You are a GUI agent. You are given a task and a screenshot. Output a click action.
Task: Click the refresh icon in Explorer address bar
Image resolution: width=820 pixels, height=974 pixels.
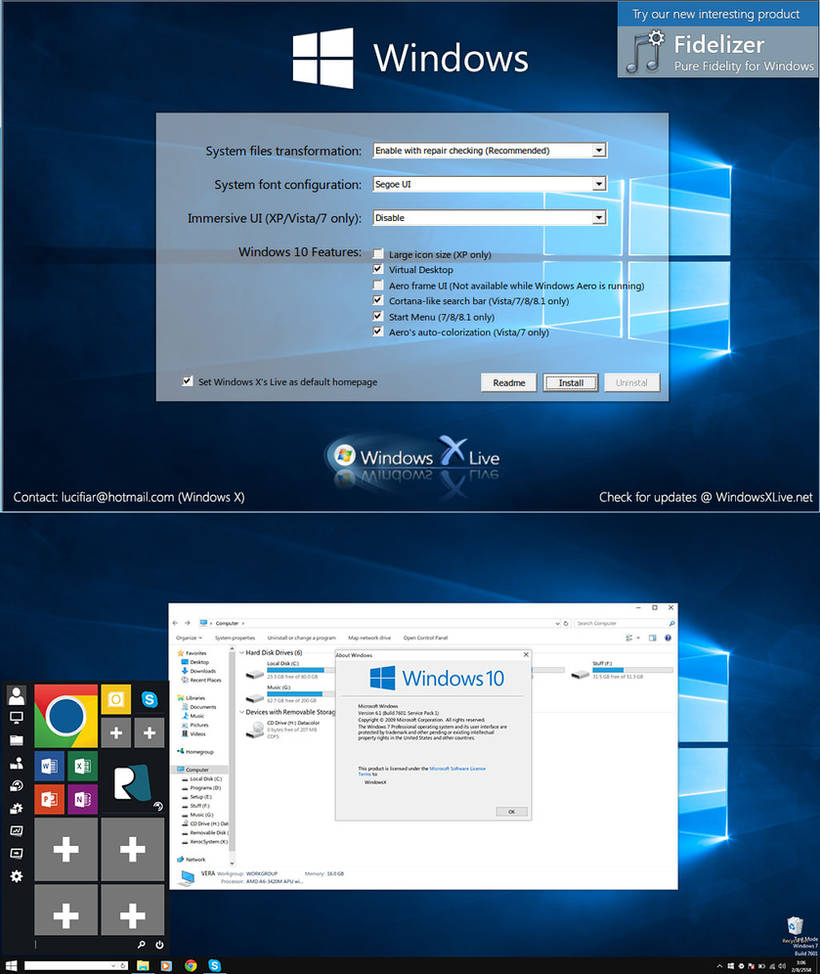coord(566,623)
